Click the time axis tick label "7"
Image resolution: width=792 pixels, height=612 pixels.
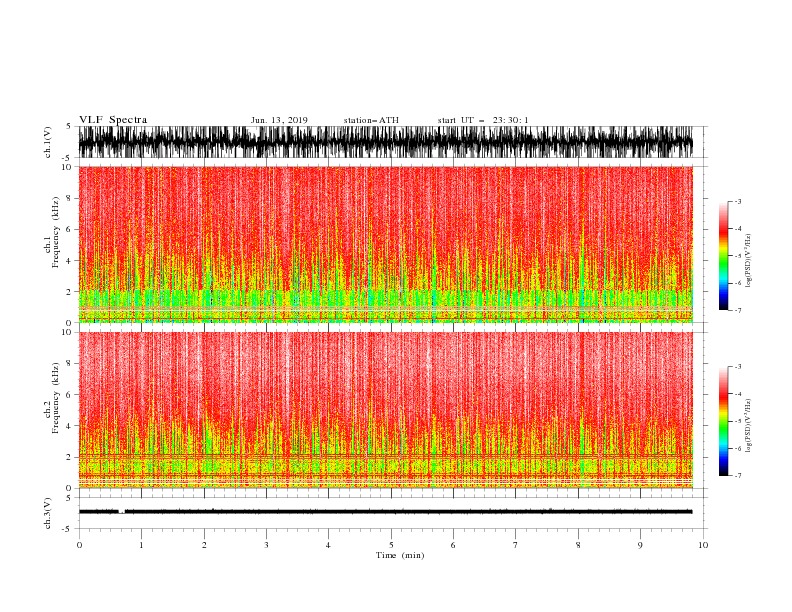[x=516, y=545]
